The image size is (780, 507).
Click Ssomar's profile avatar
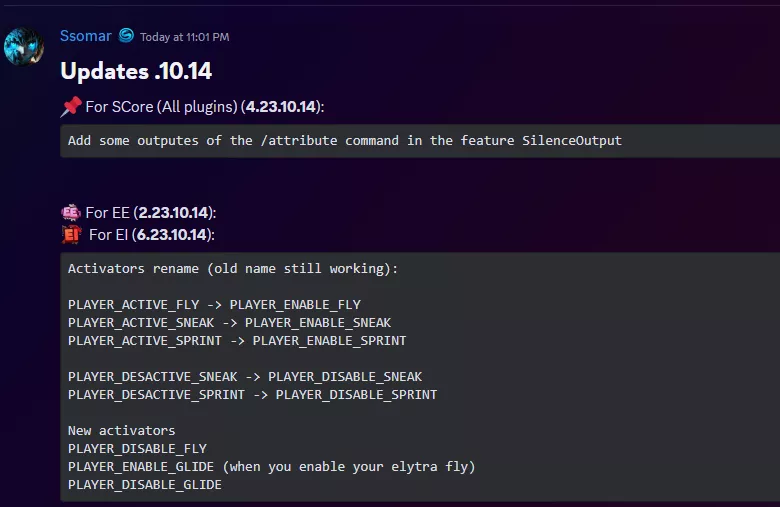click(23, 47)
